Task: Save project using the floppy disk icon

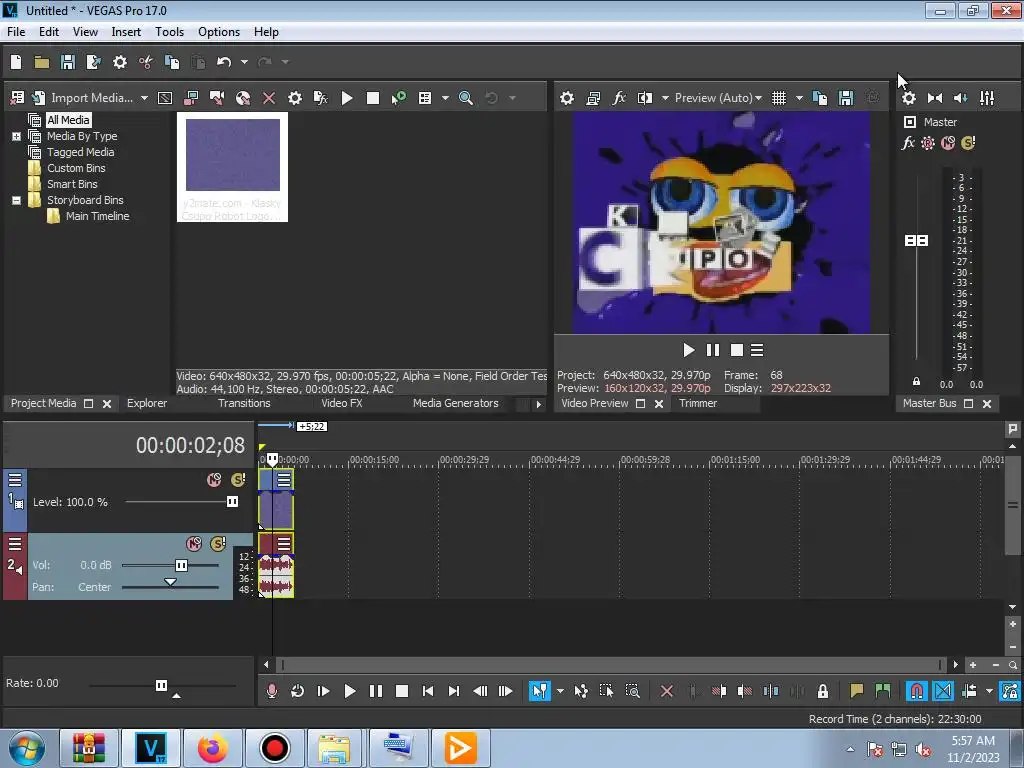Action: tap(68, 62)
